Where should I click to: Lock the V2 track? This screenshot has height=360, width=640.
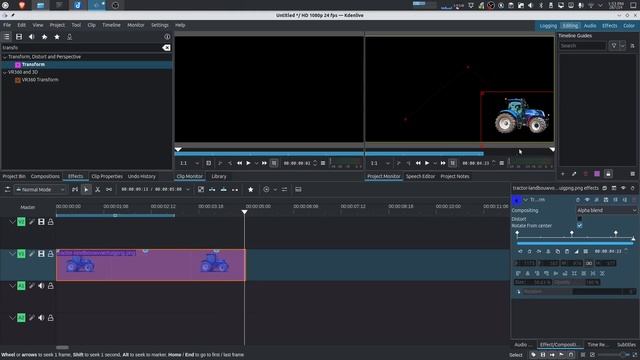tap(51, 222)
